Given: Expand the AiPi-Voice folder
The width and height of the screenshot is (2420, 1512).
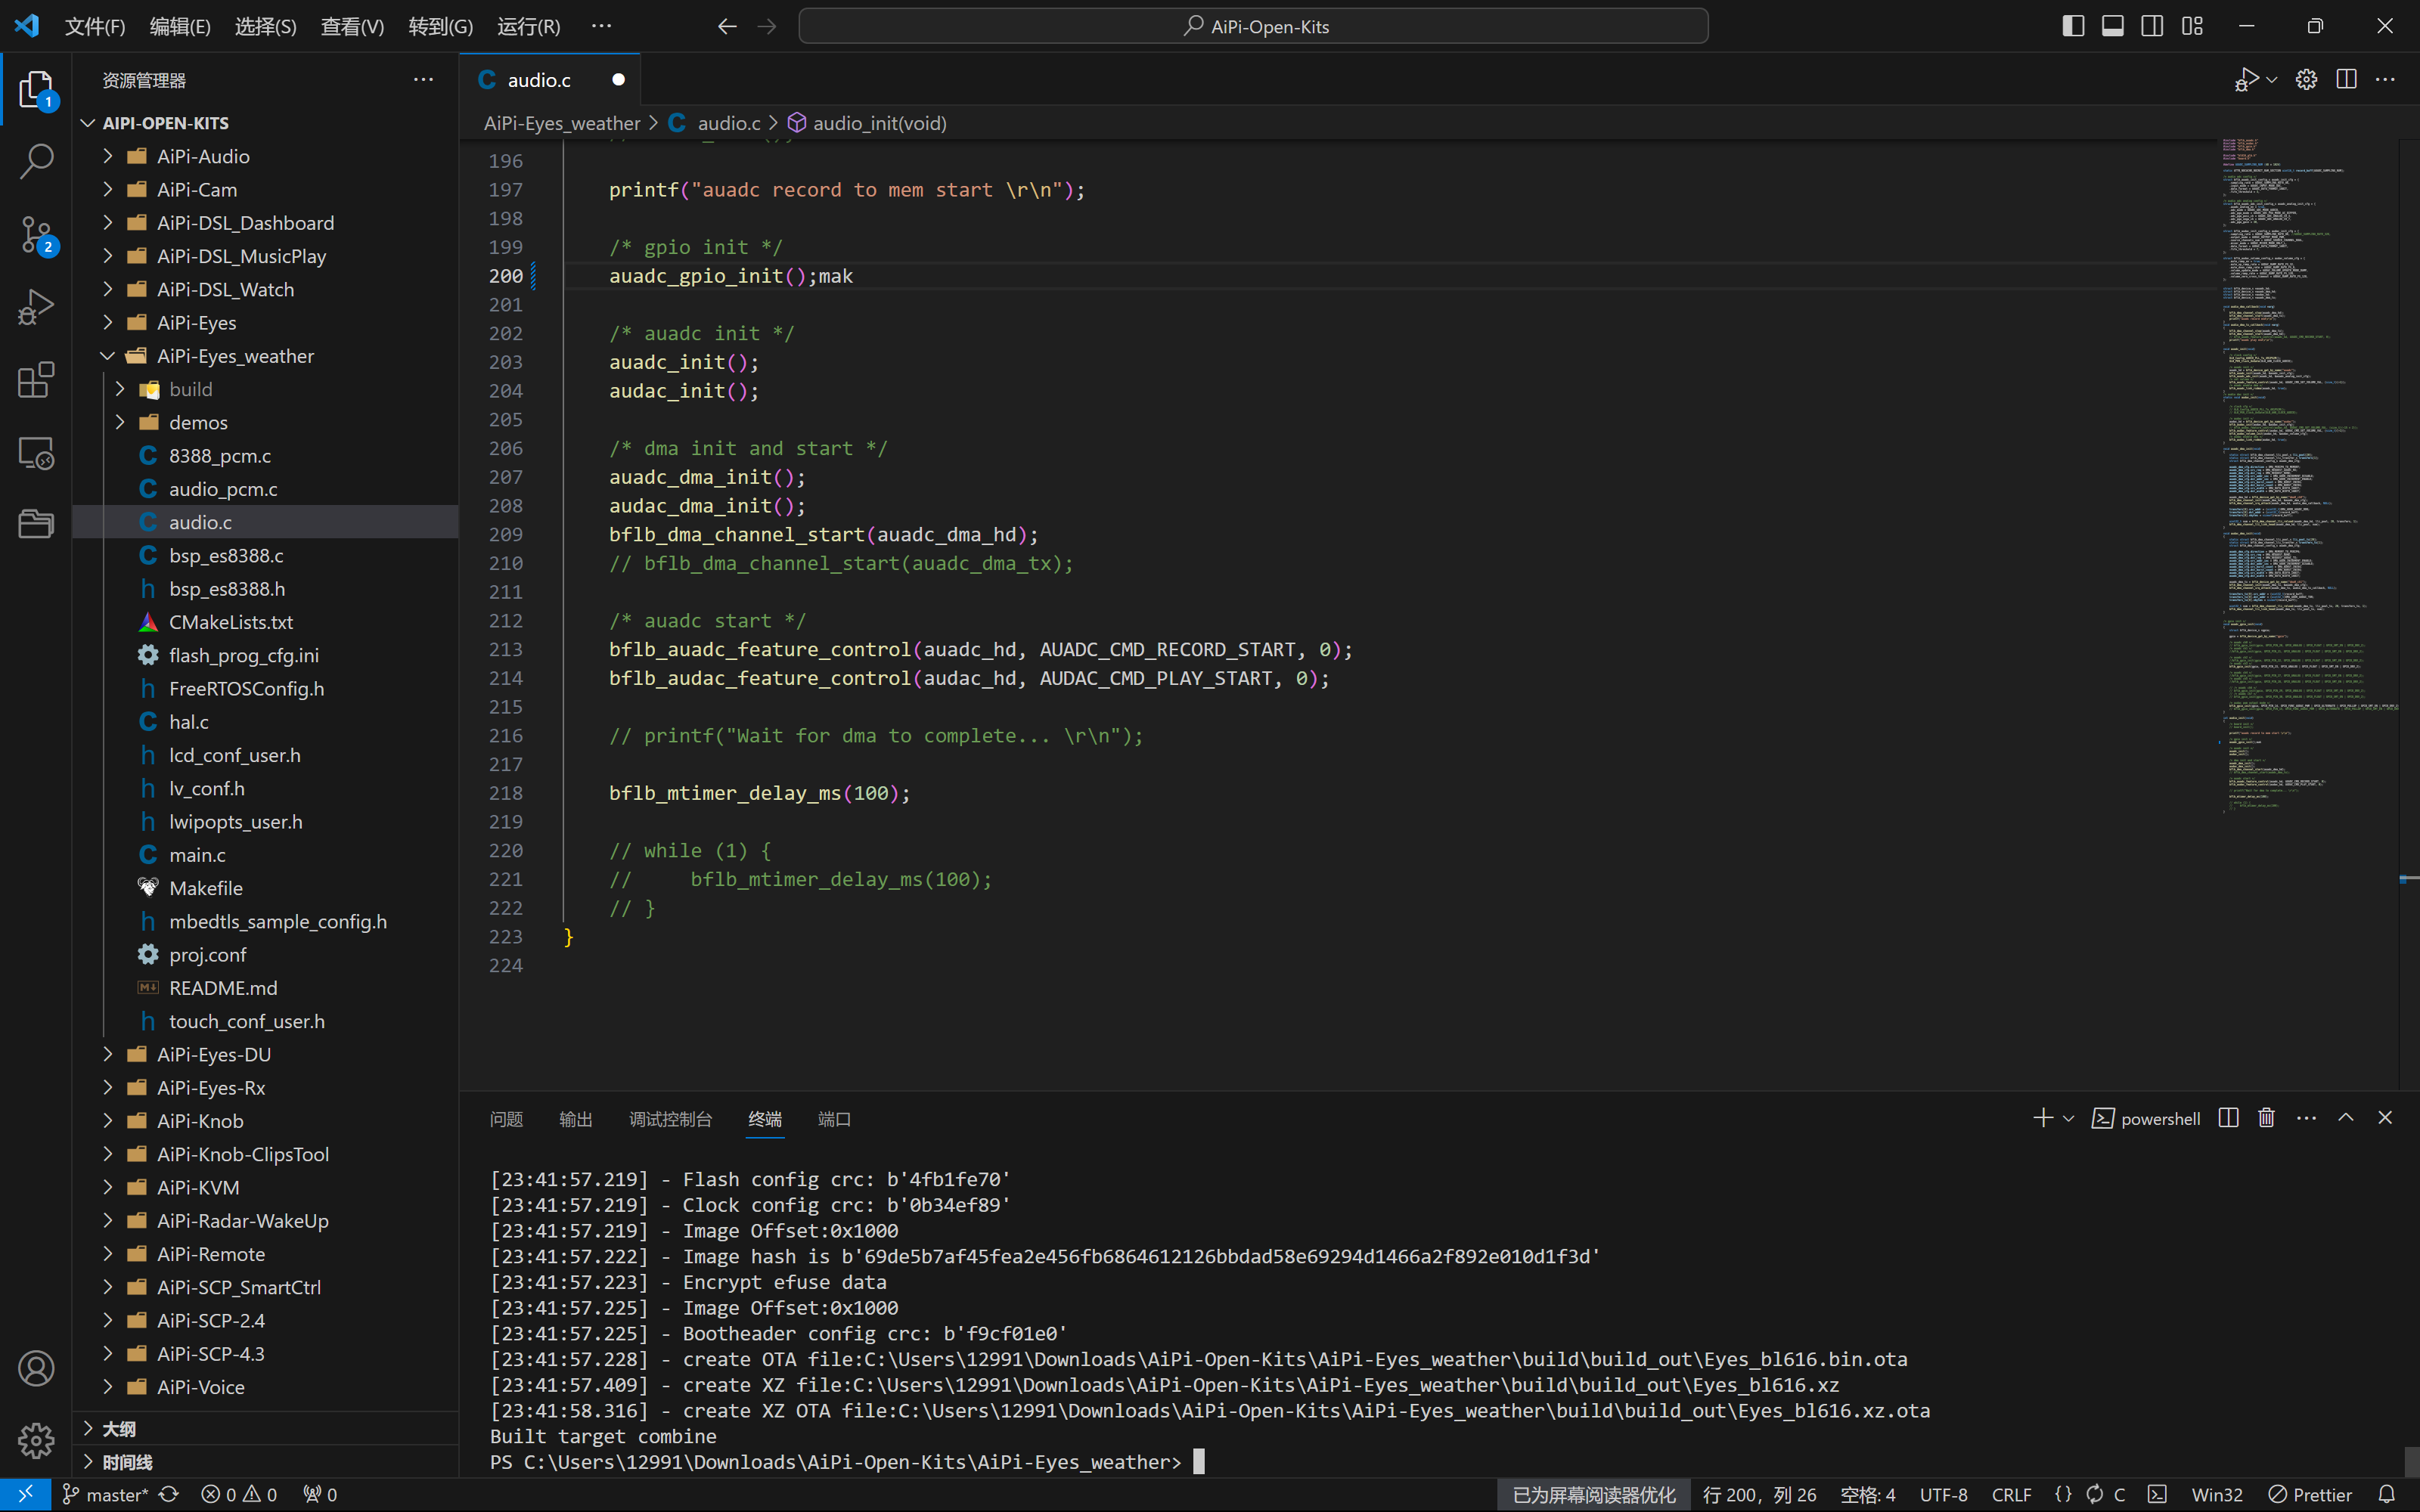Looking at the screenshot, I should click(108, 1387).
